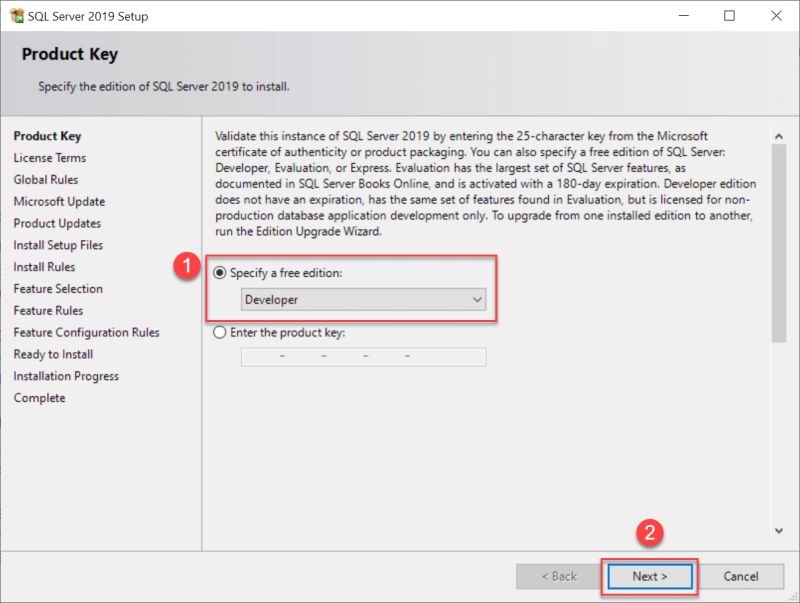Click the SQL Server Setup title bar icon
Screen dimensions: 800x603
(x=18, y=16)
